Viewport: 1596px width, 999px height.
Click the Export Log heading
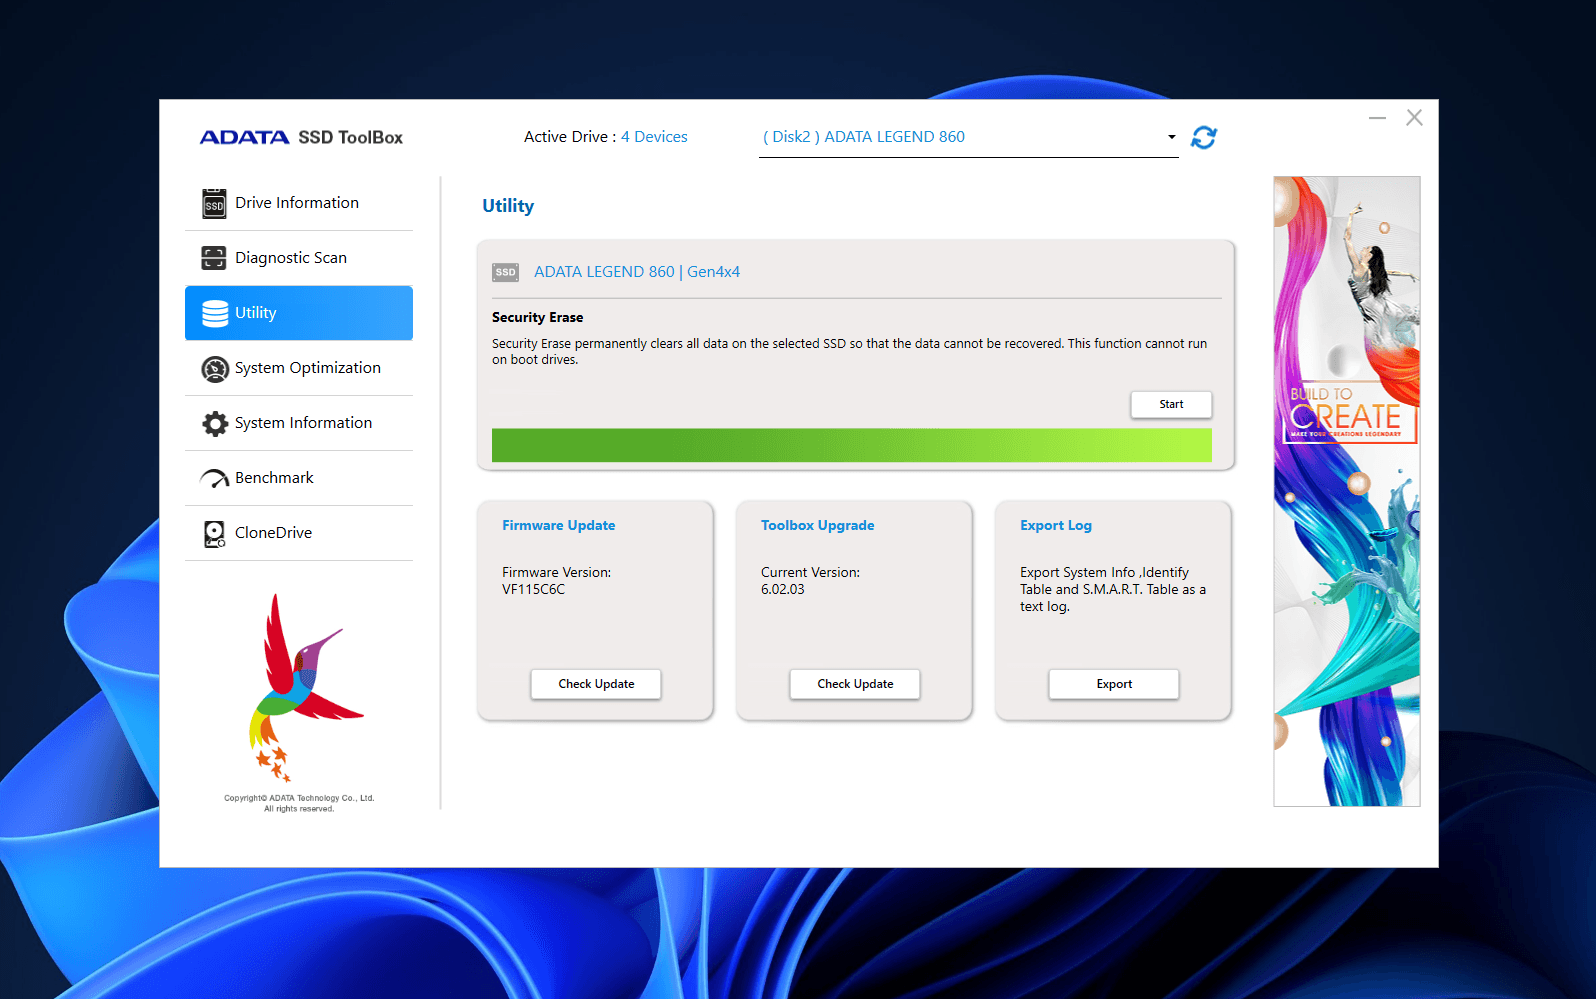pos(1056,525)
